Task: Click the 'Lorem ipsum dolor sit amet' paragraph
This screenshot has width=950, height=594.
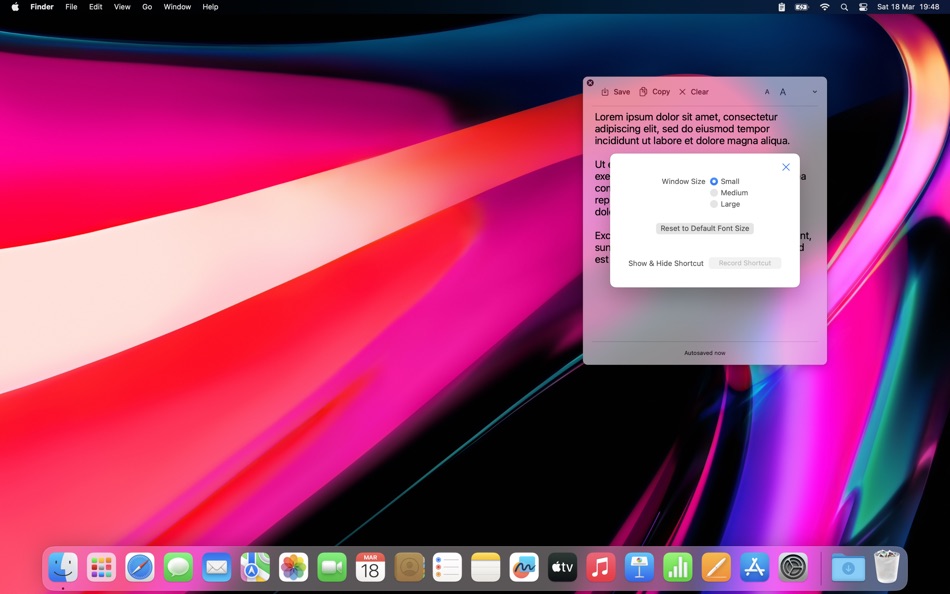Action: tap(692, 128)
